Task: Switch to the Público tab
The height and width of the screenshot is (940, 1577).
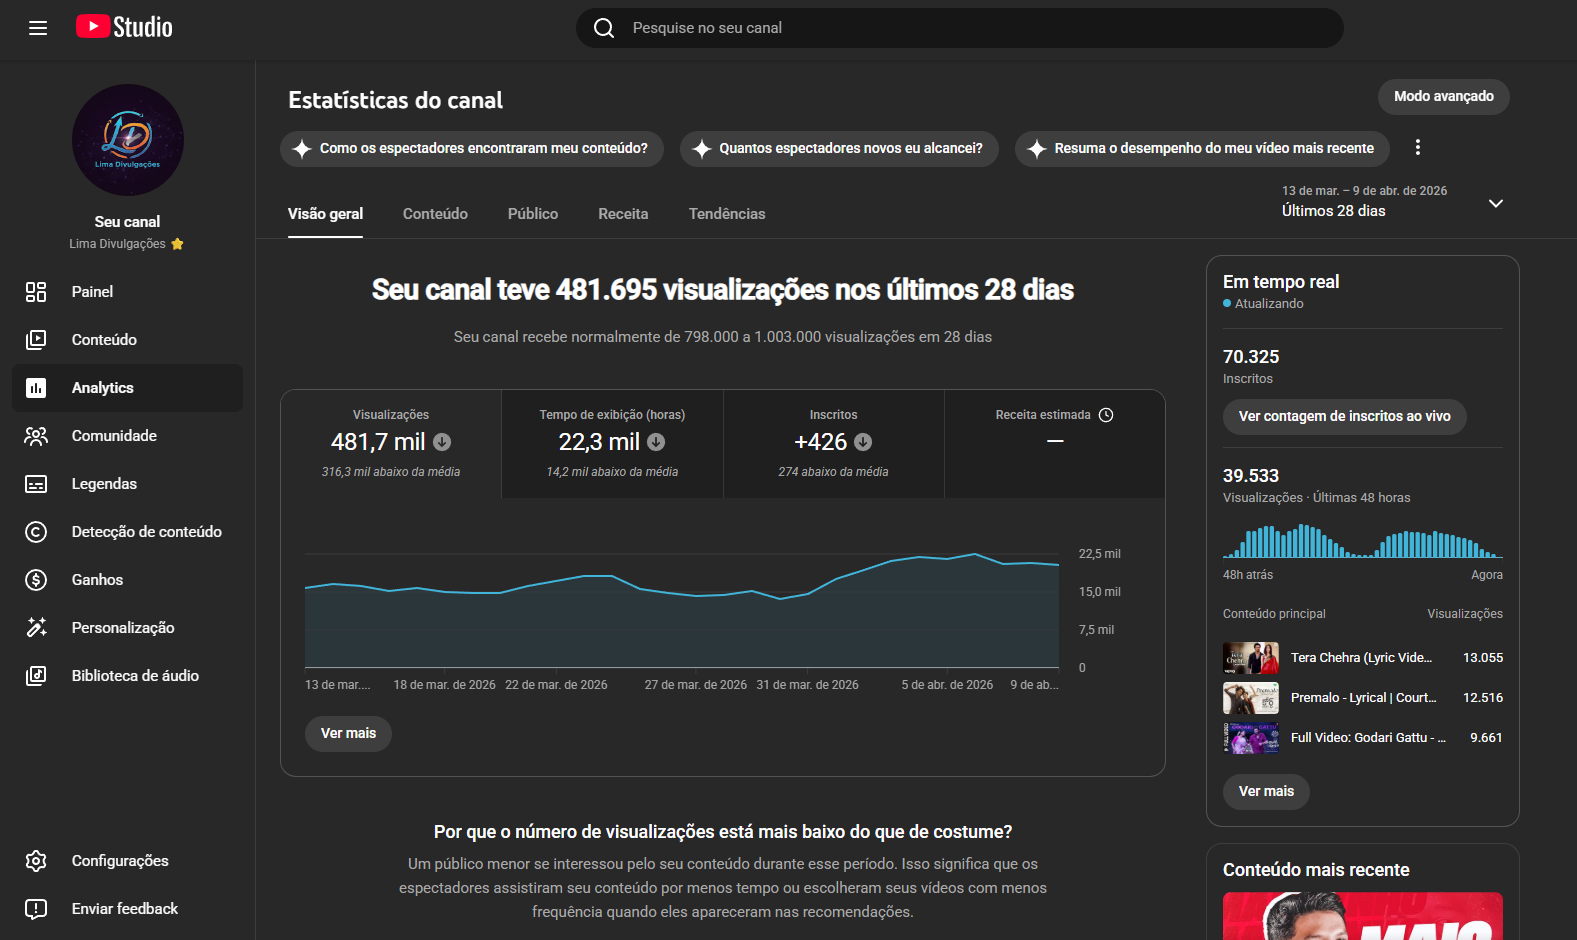Action: (x=532, y=214)
